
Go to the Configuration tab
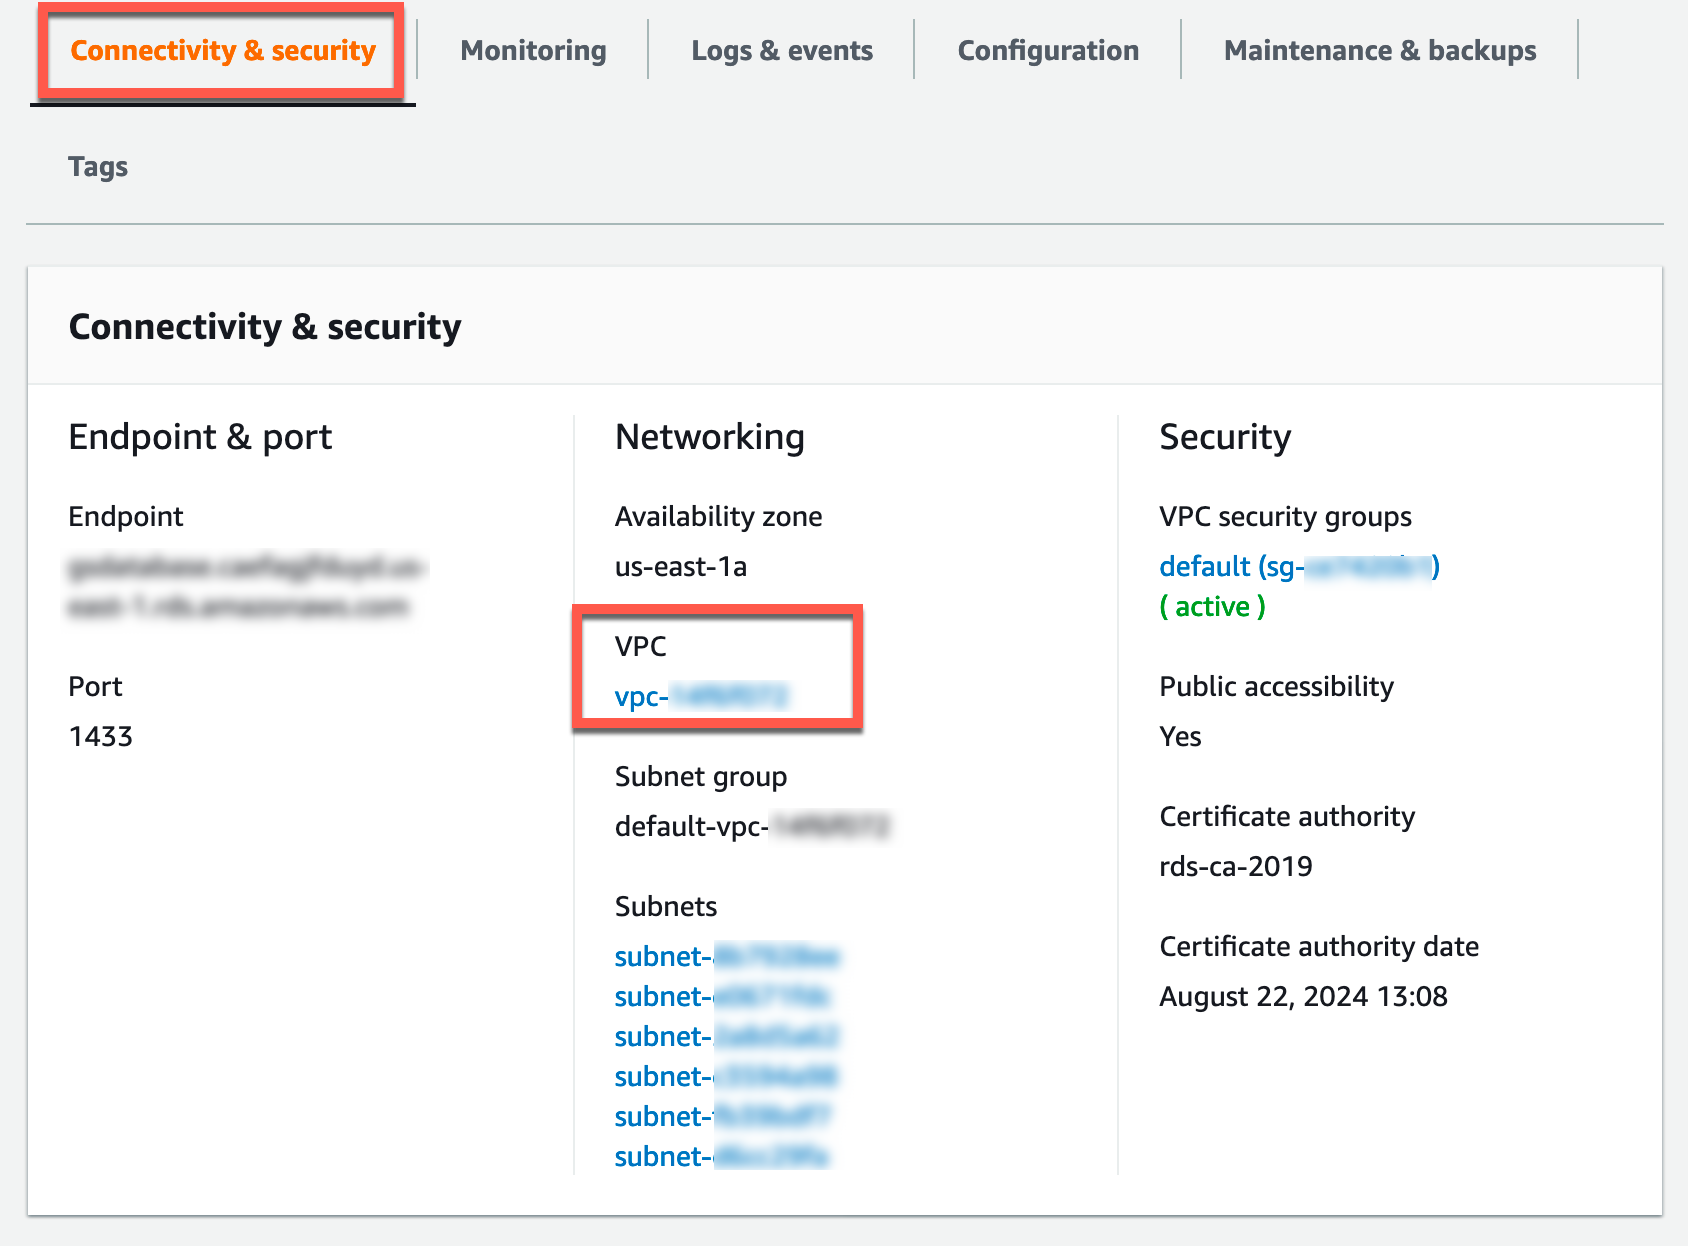pyautogui.click(x=1047, y=51)
